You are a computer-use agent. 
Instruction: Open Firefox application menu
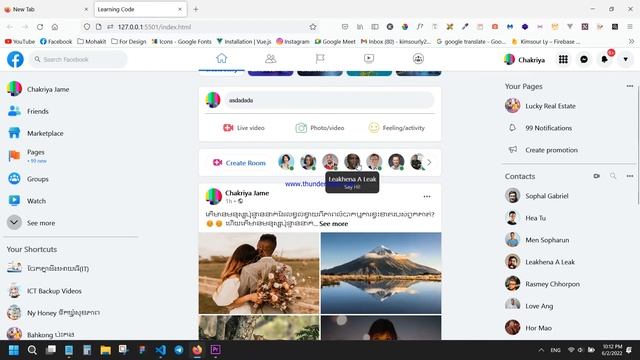(x=630, y=27)
